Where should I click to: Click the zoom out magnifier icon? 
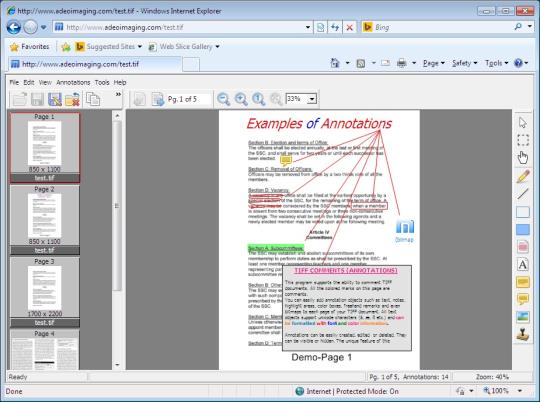[224, 99]
